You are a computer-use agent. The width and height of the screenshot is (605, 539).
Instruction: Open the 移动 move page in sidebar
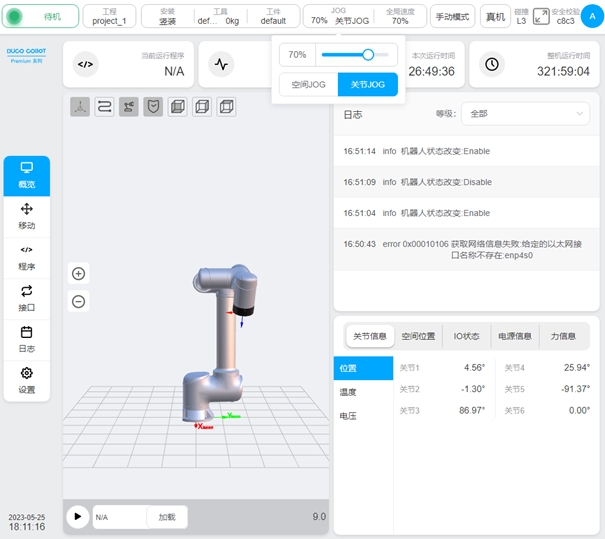click(x=27, y=216)
